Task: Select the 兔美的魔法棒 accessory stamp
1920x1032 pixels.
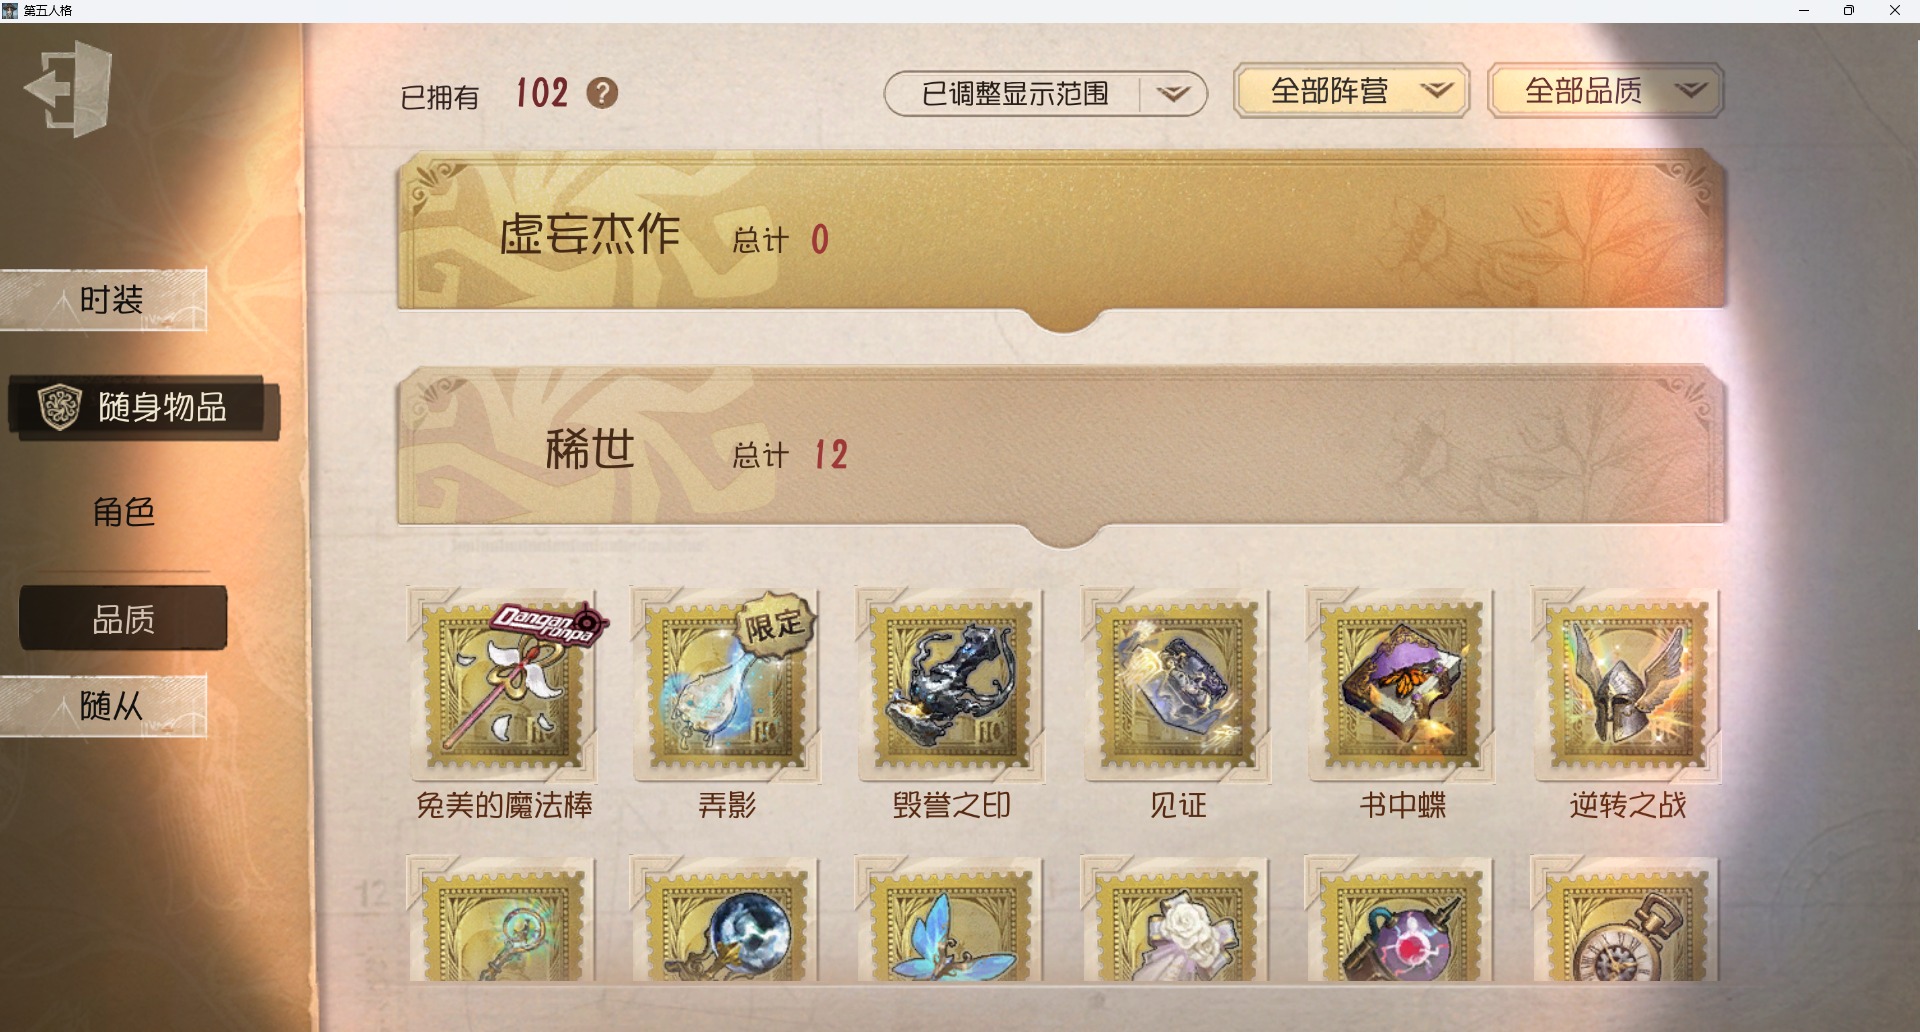Action: [503, 685]
